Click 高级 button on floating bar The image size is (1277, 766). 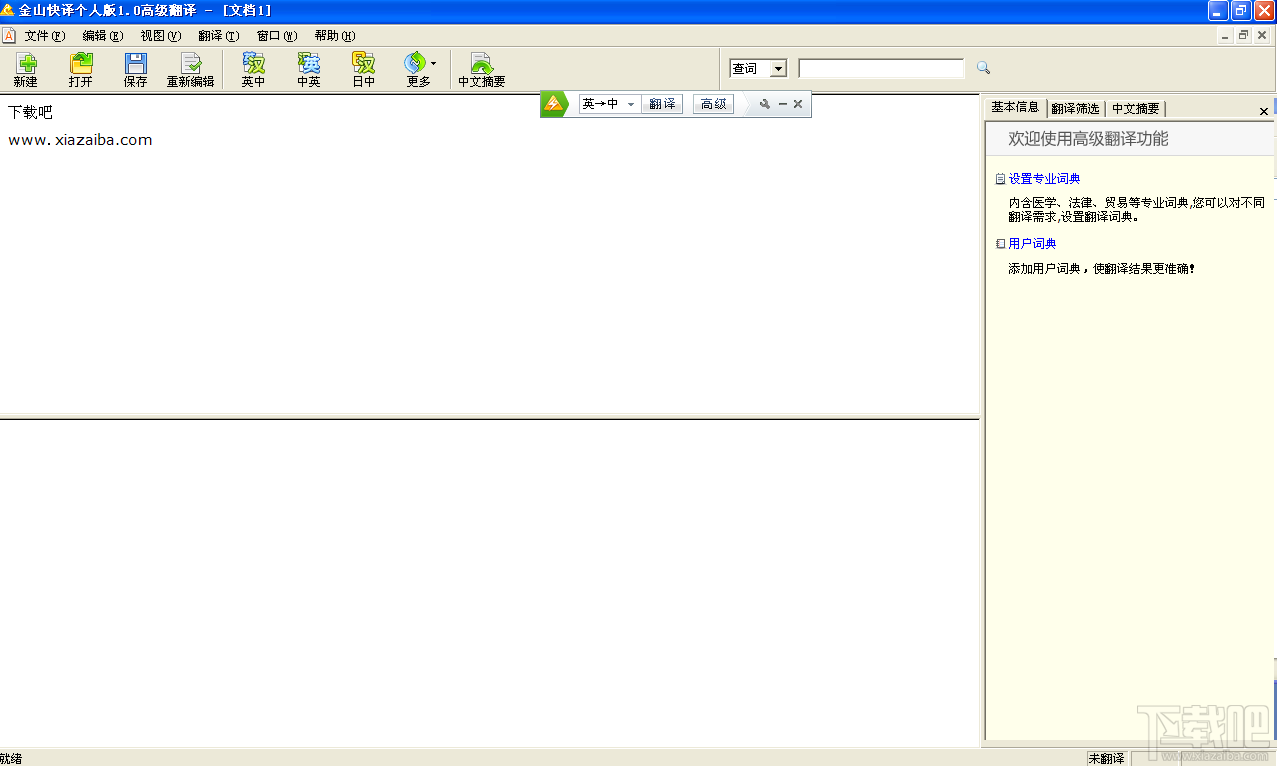tap(714, 104)
